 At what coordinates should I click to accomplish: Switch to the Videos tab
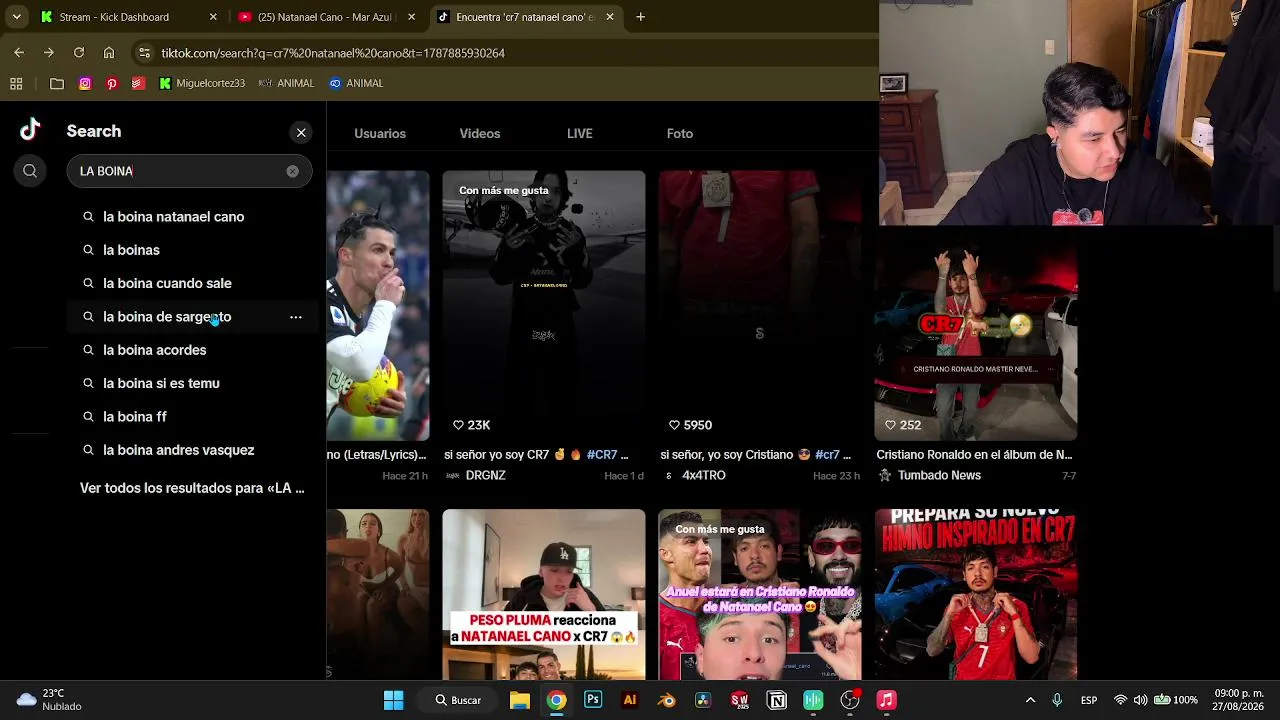(x=480, y=133)
